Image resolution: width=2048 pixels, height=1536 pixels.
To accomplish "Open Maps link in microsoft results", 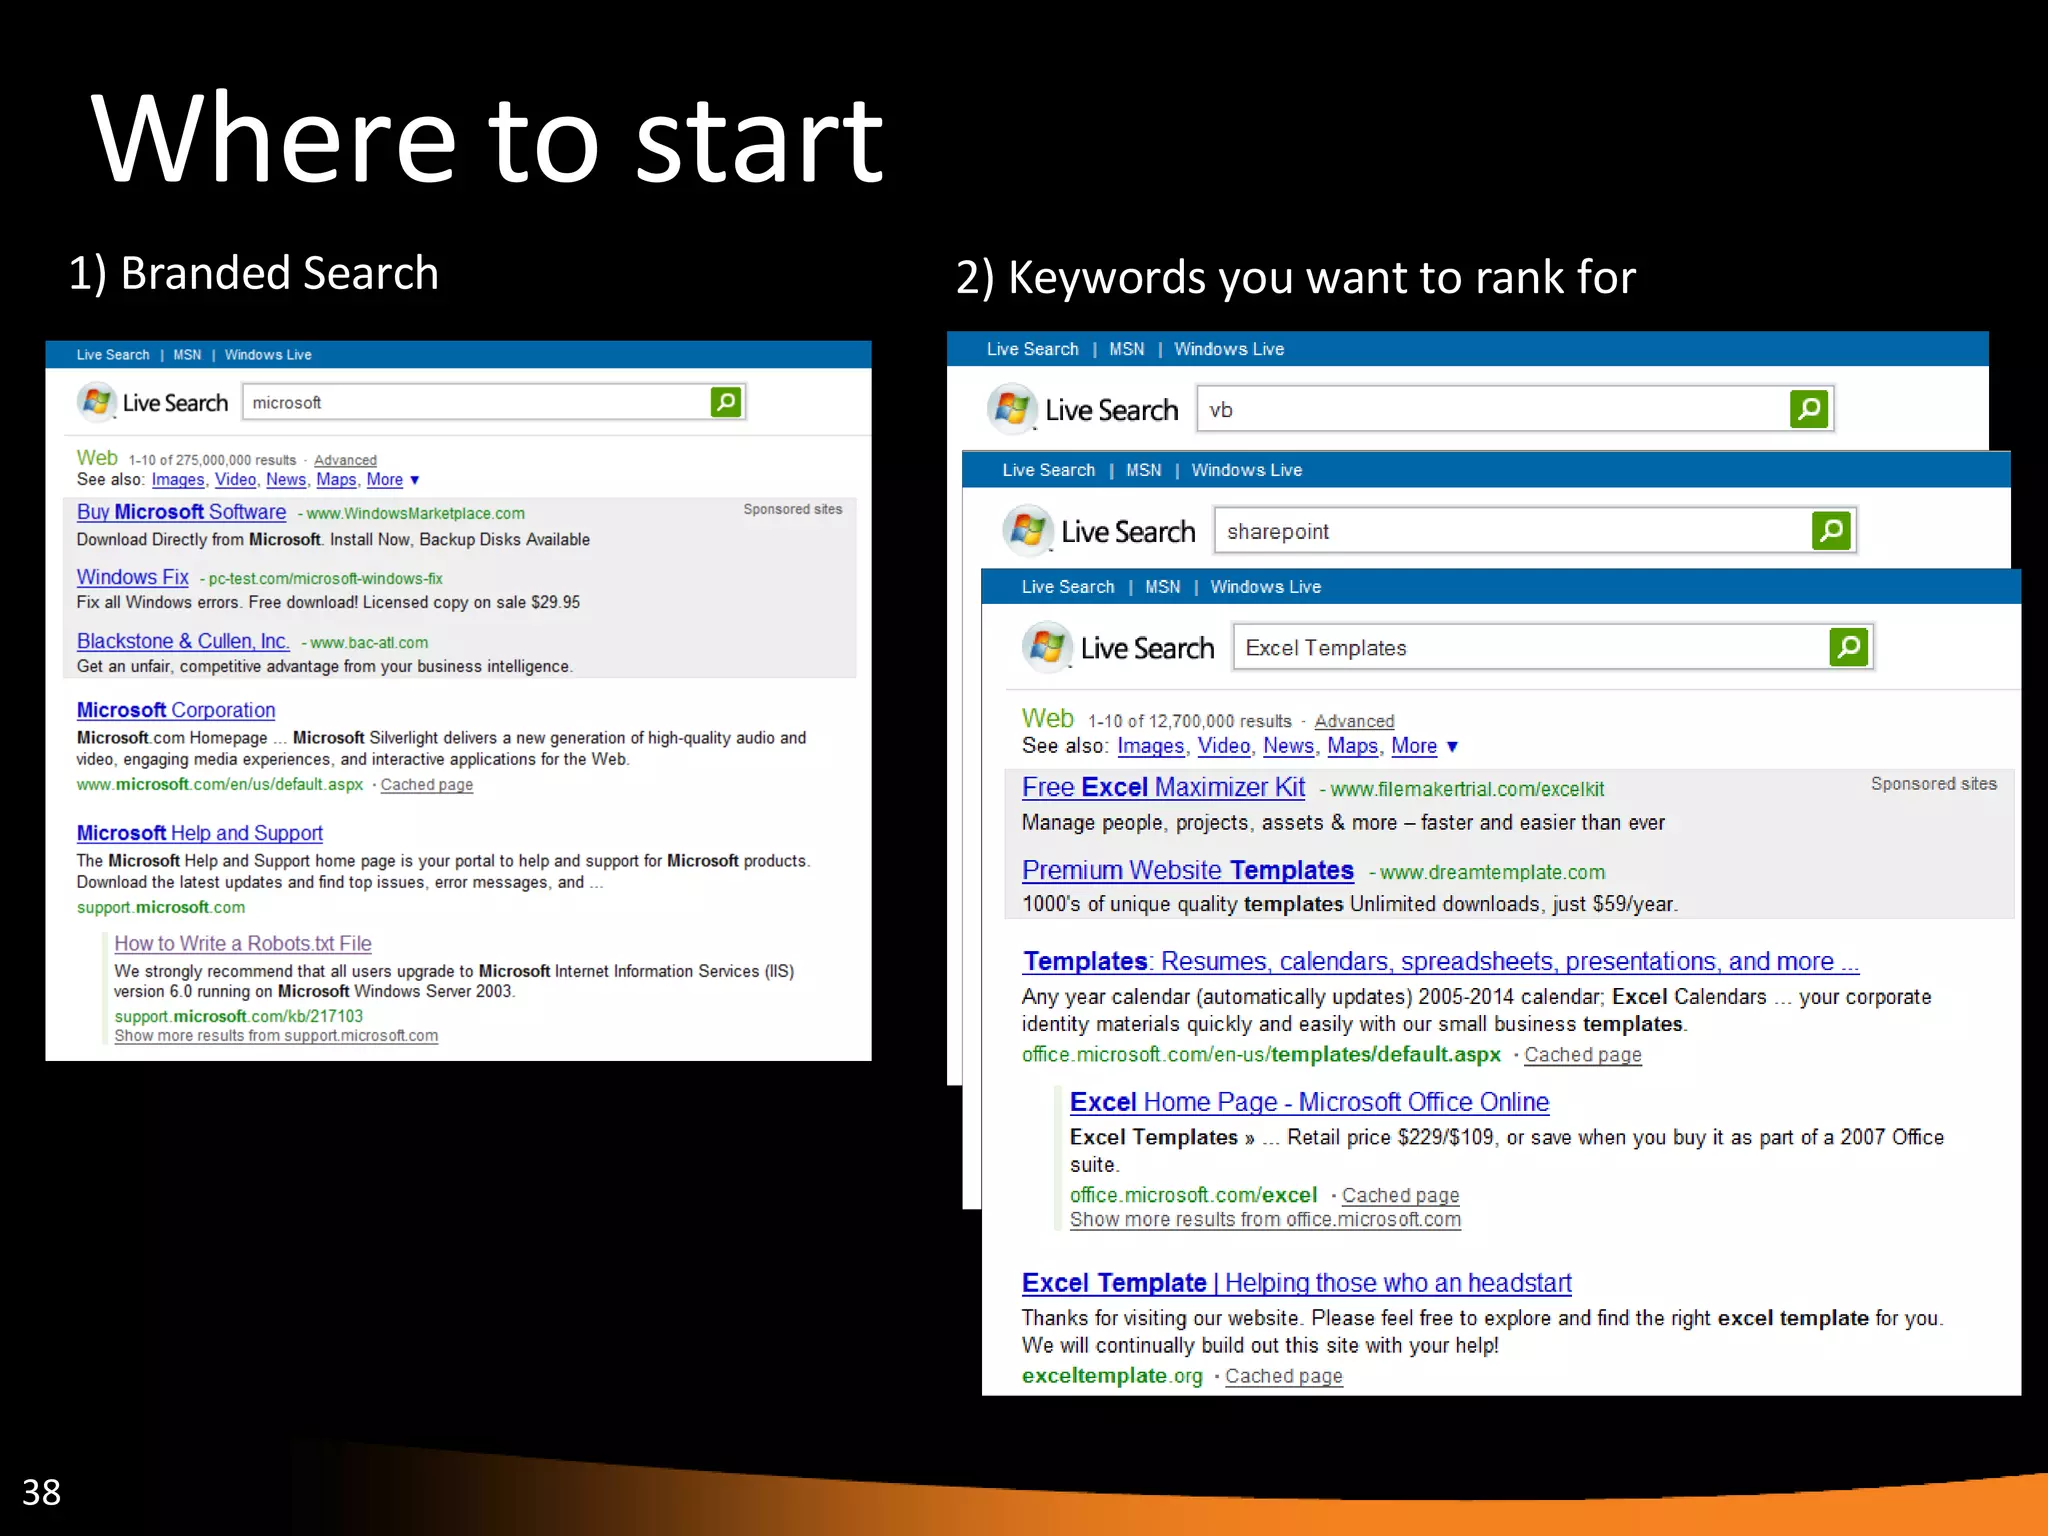I will point(336,480).
